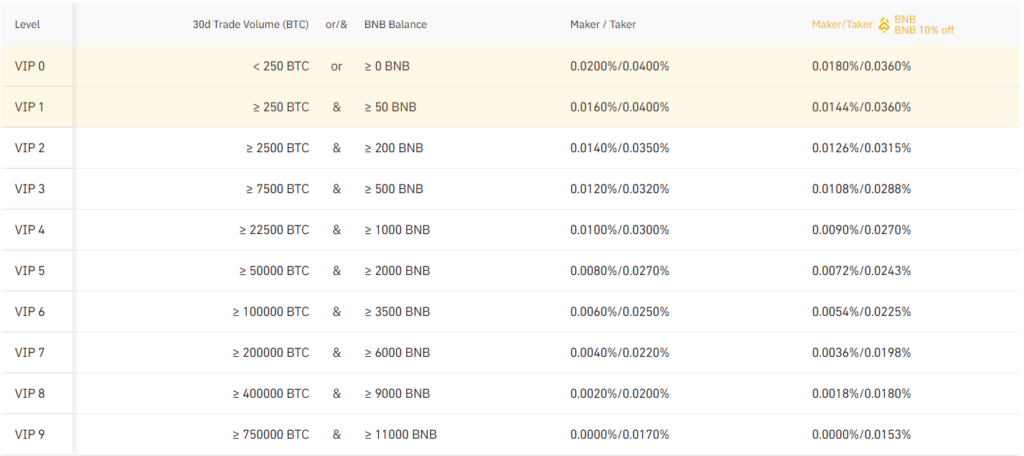Click the ≥ 11000 BNB balance cell
The width and height of the screenshot is (1024, 456).
pyautogui.click(x=400, y=435)
